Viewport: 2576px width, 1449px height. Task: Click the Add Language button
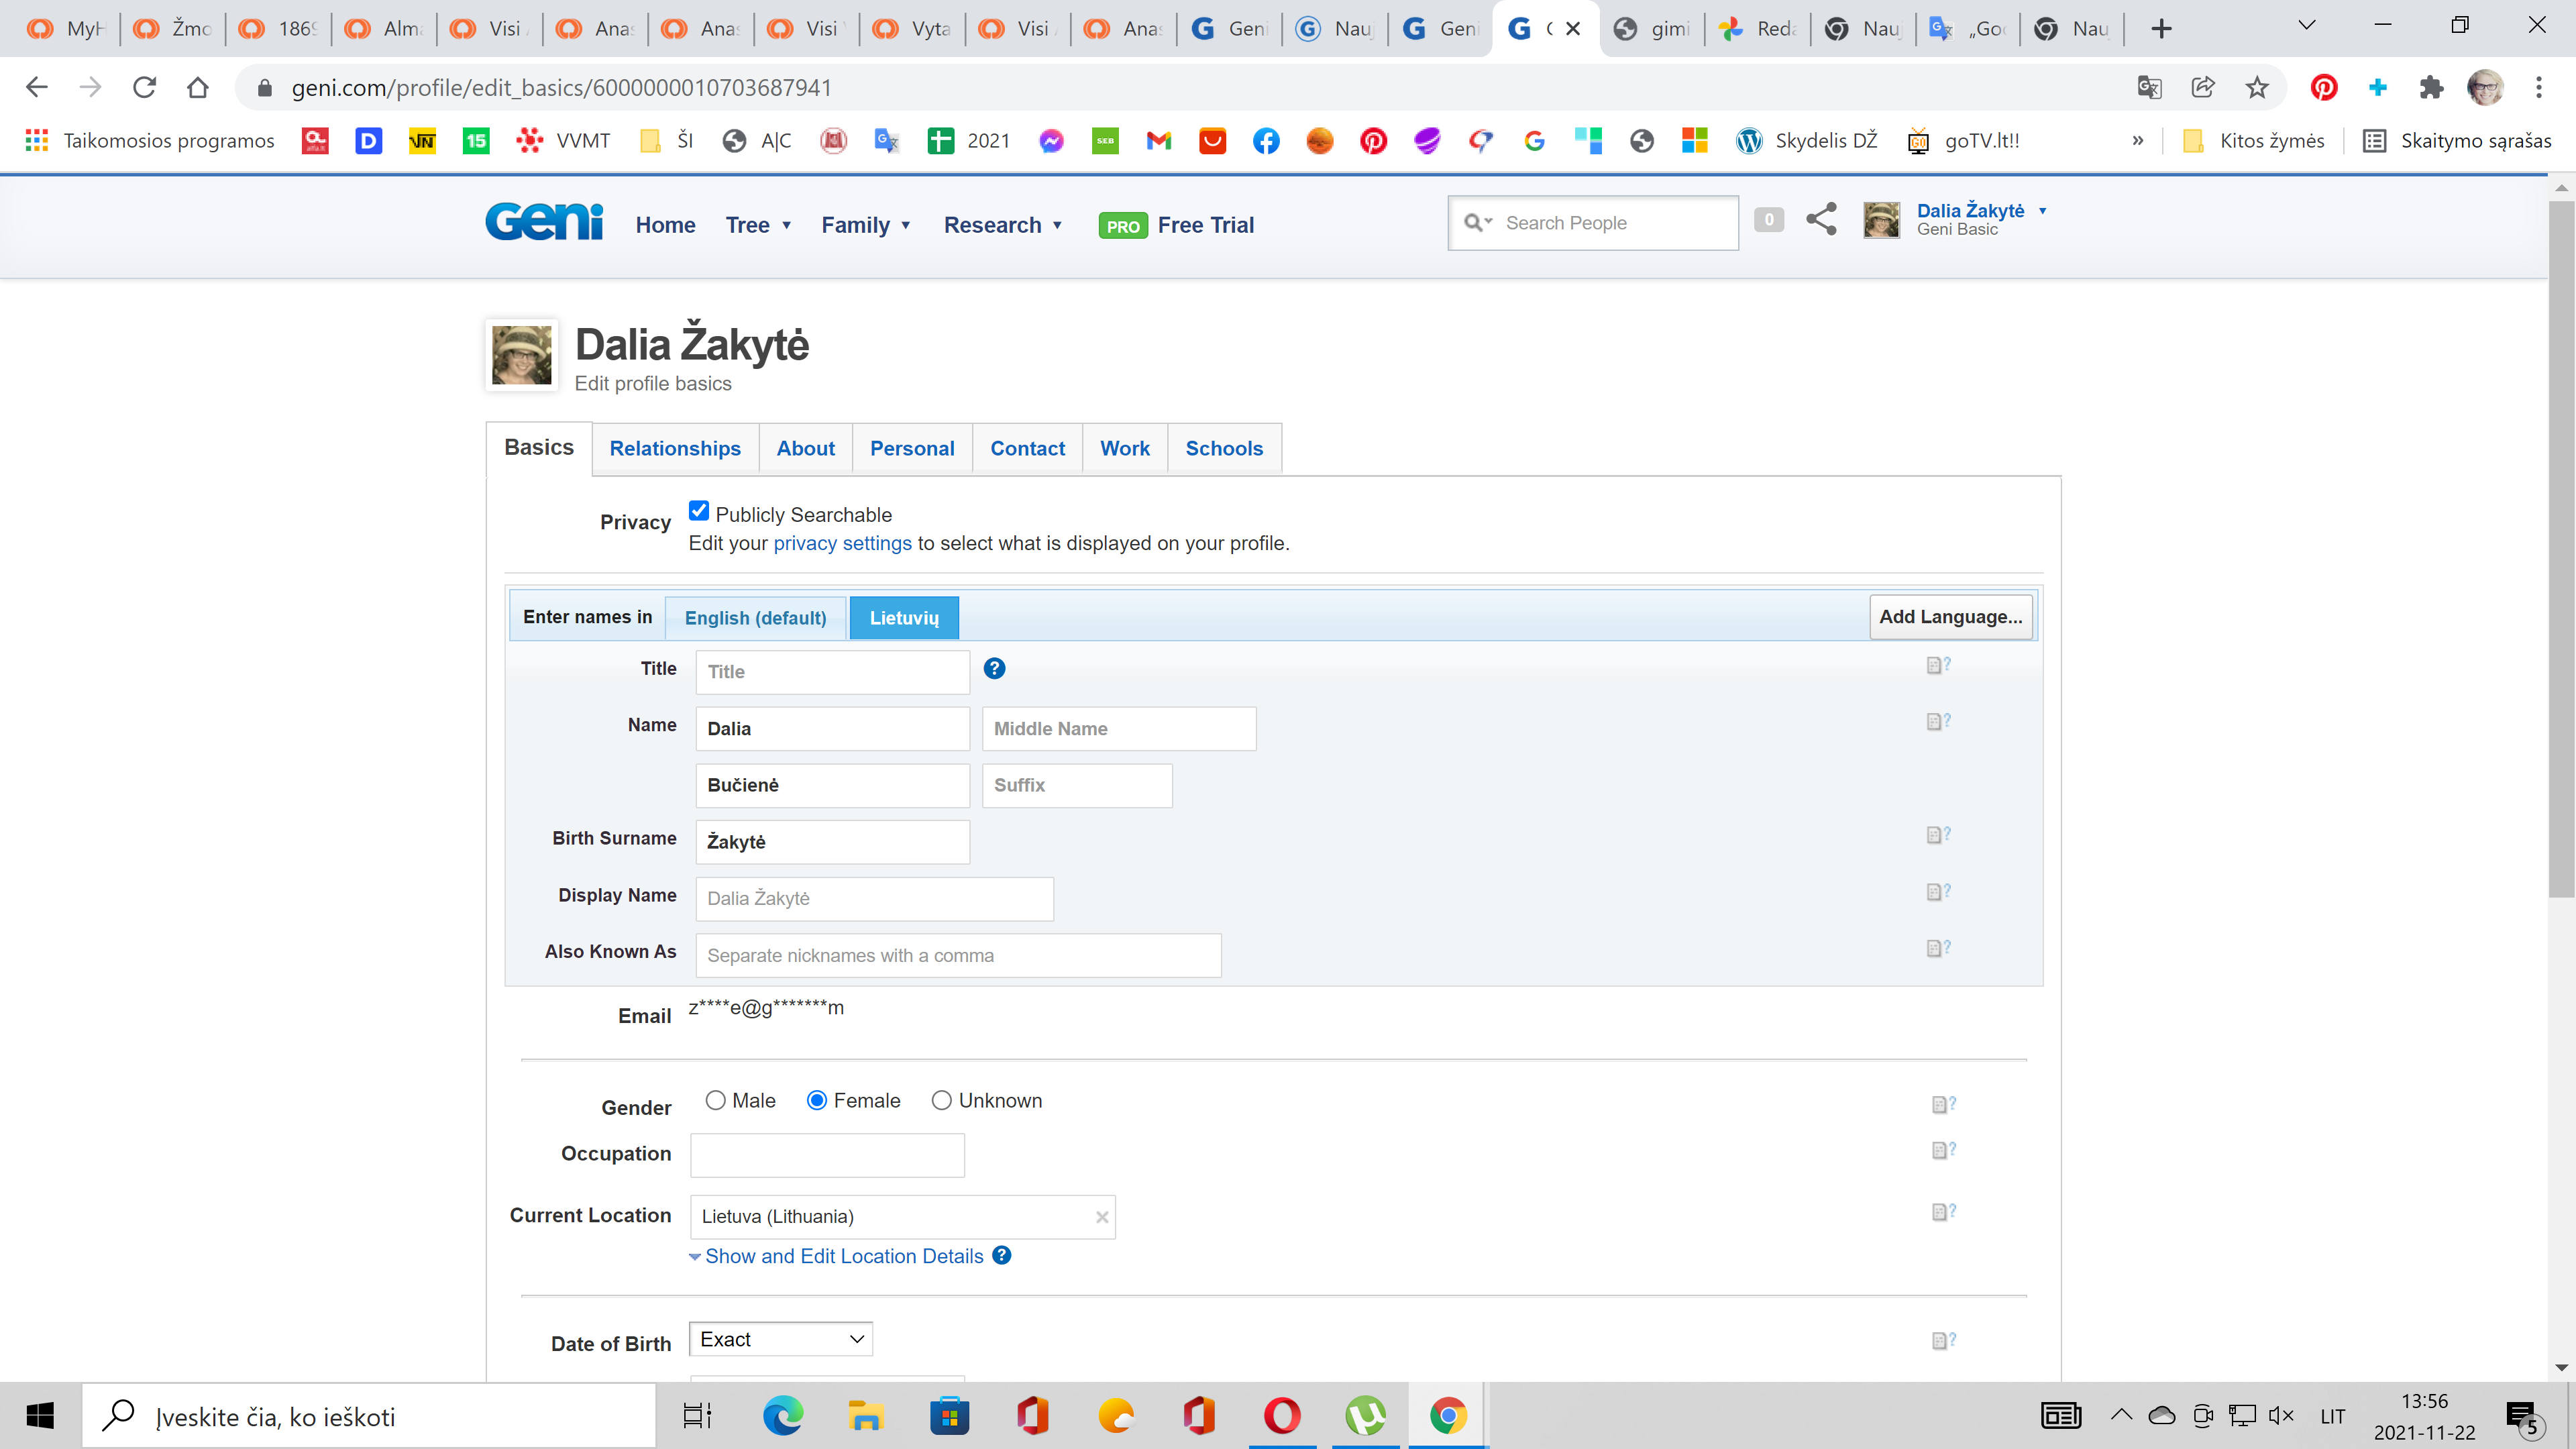pyautogui.click(x=1950, y=617)
